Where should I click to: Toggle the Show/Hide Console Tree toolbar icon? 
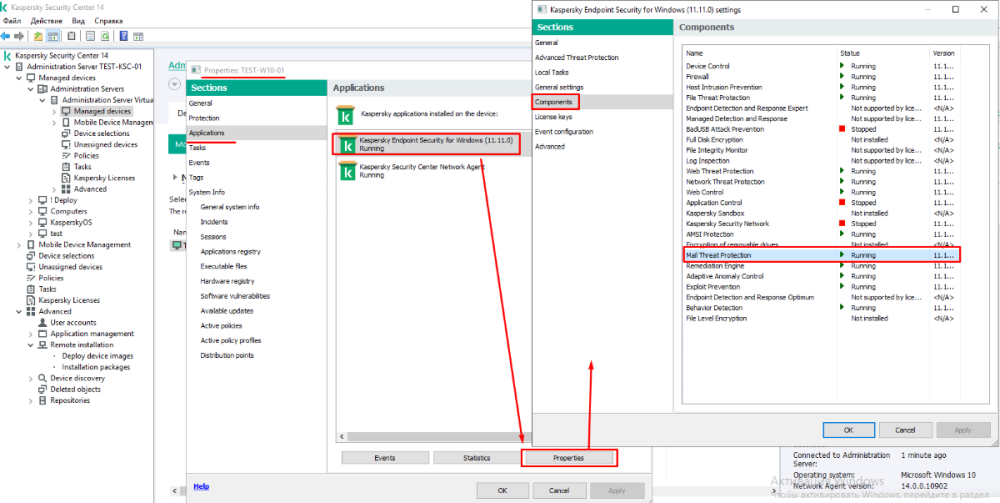click(x=53, y=36)
